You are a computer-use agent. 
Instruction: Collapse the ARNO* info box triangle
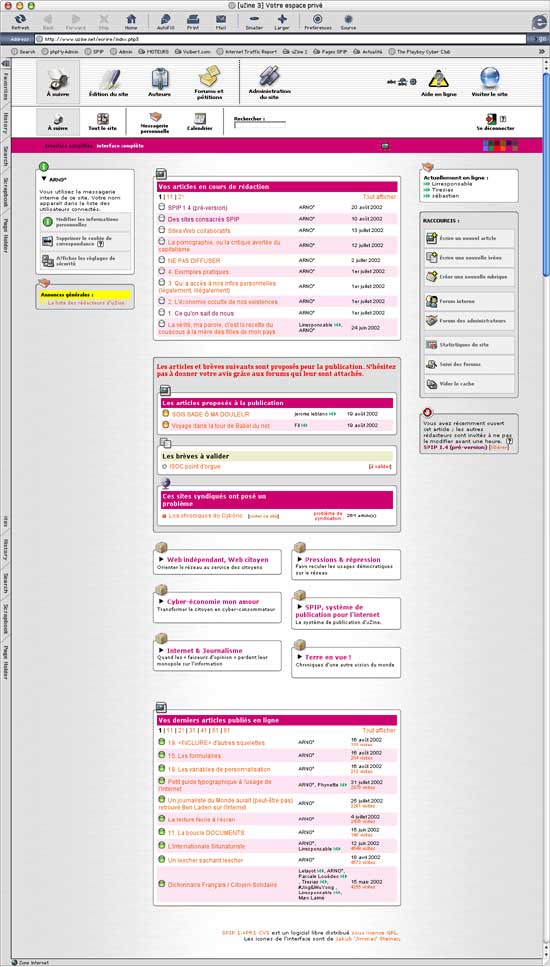click(x=44, y=179)
